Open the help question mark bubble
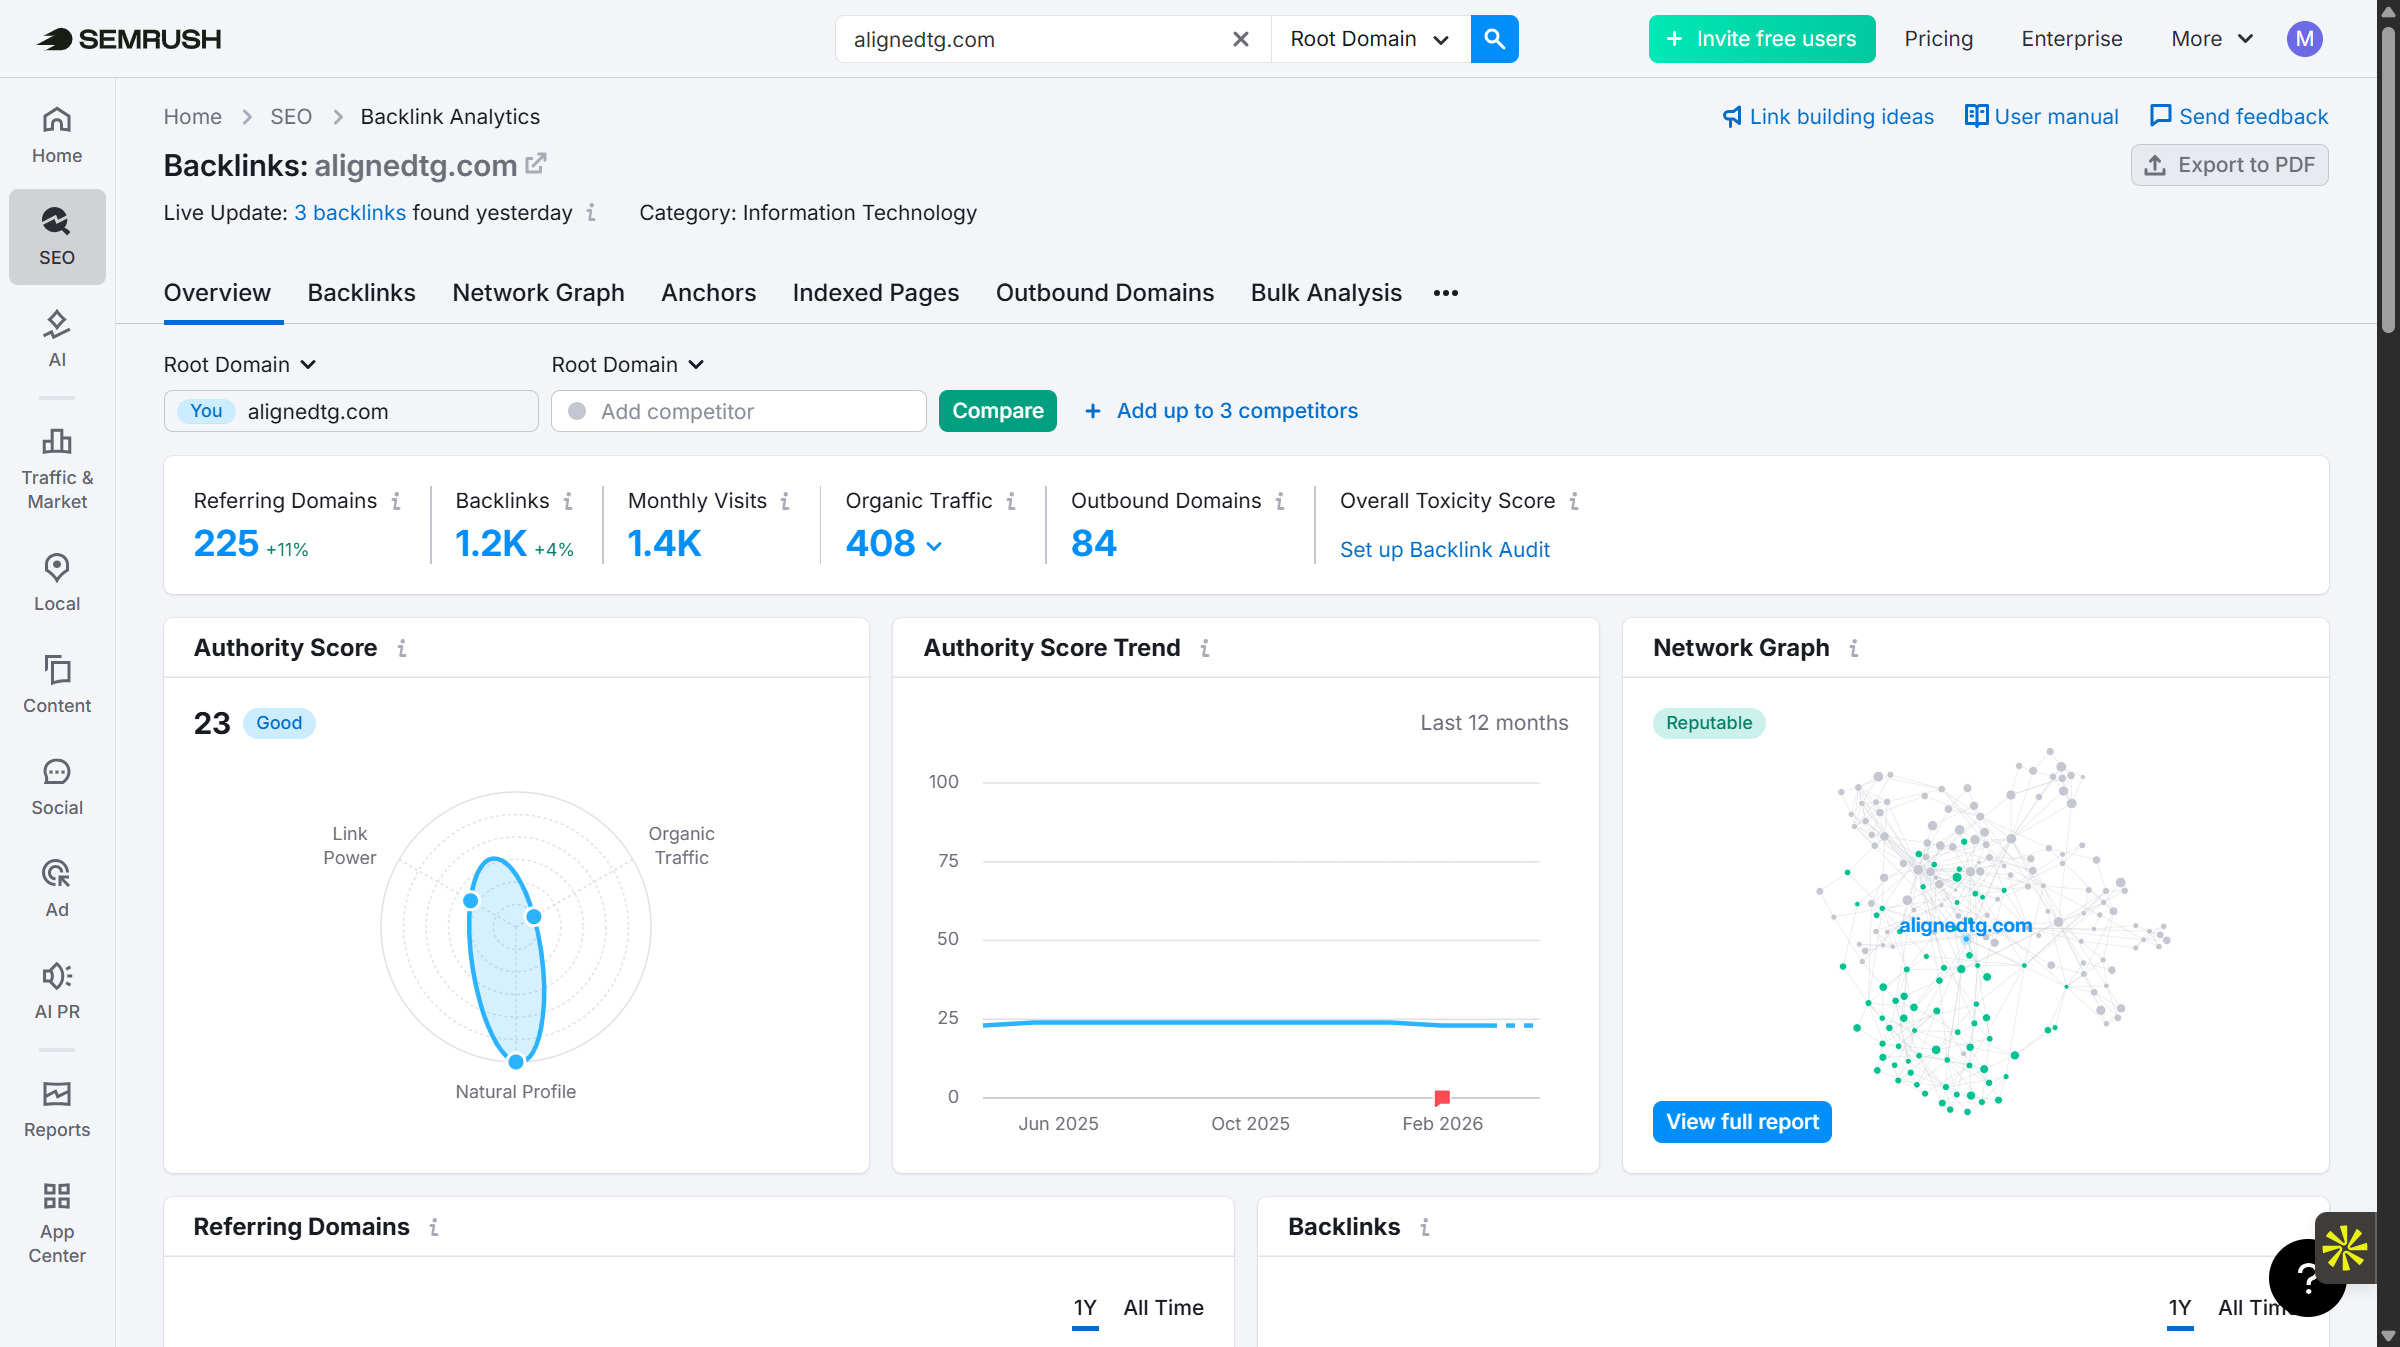Screen dimensions: 2400x1347 pos(2307,1278)
